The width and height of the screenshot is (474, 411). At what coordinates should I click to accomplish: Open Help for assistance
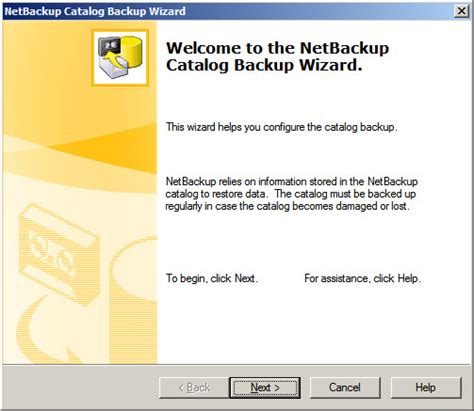click(x=426, y=388)
